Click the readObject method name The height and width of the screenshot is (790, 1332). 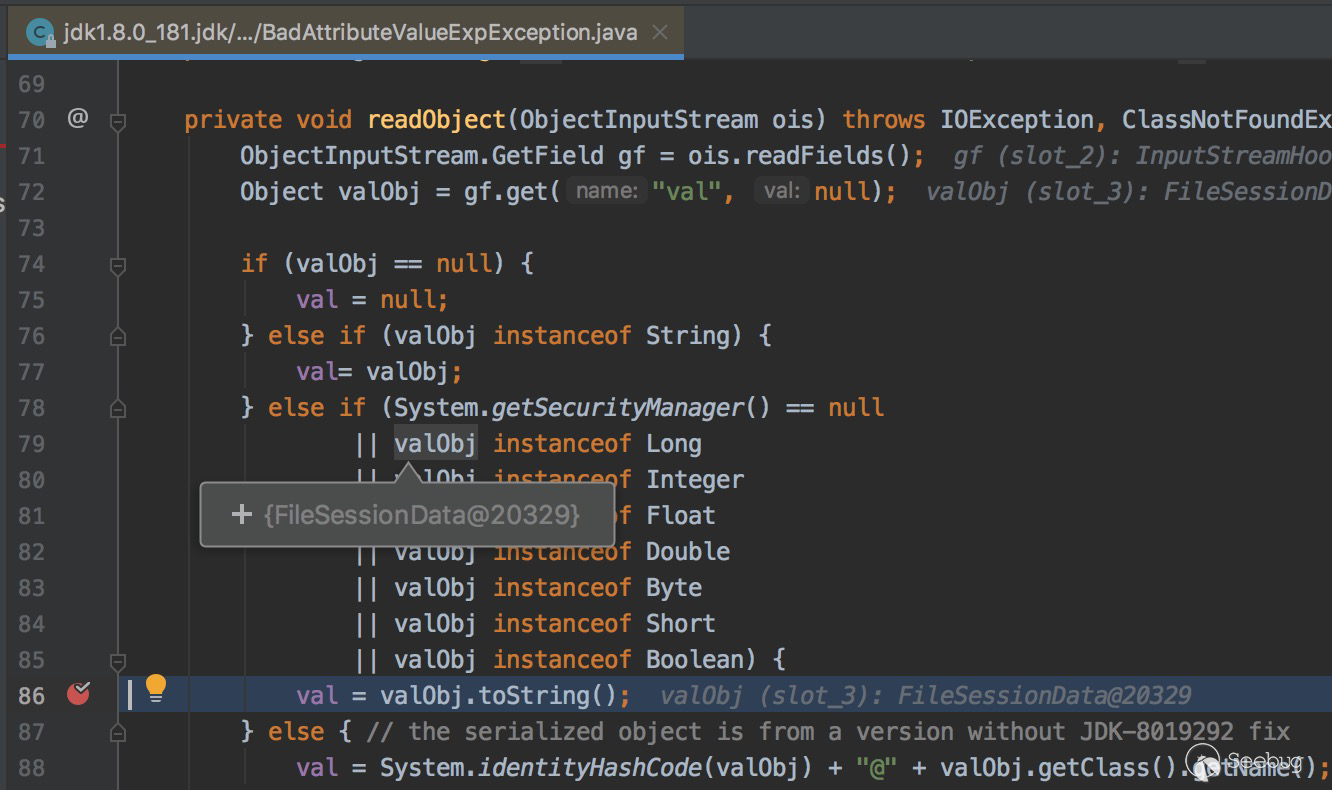(x=437, y=120)
